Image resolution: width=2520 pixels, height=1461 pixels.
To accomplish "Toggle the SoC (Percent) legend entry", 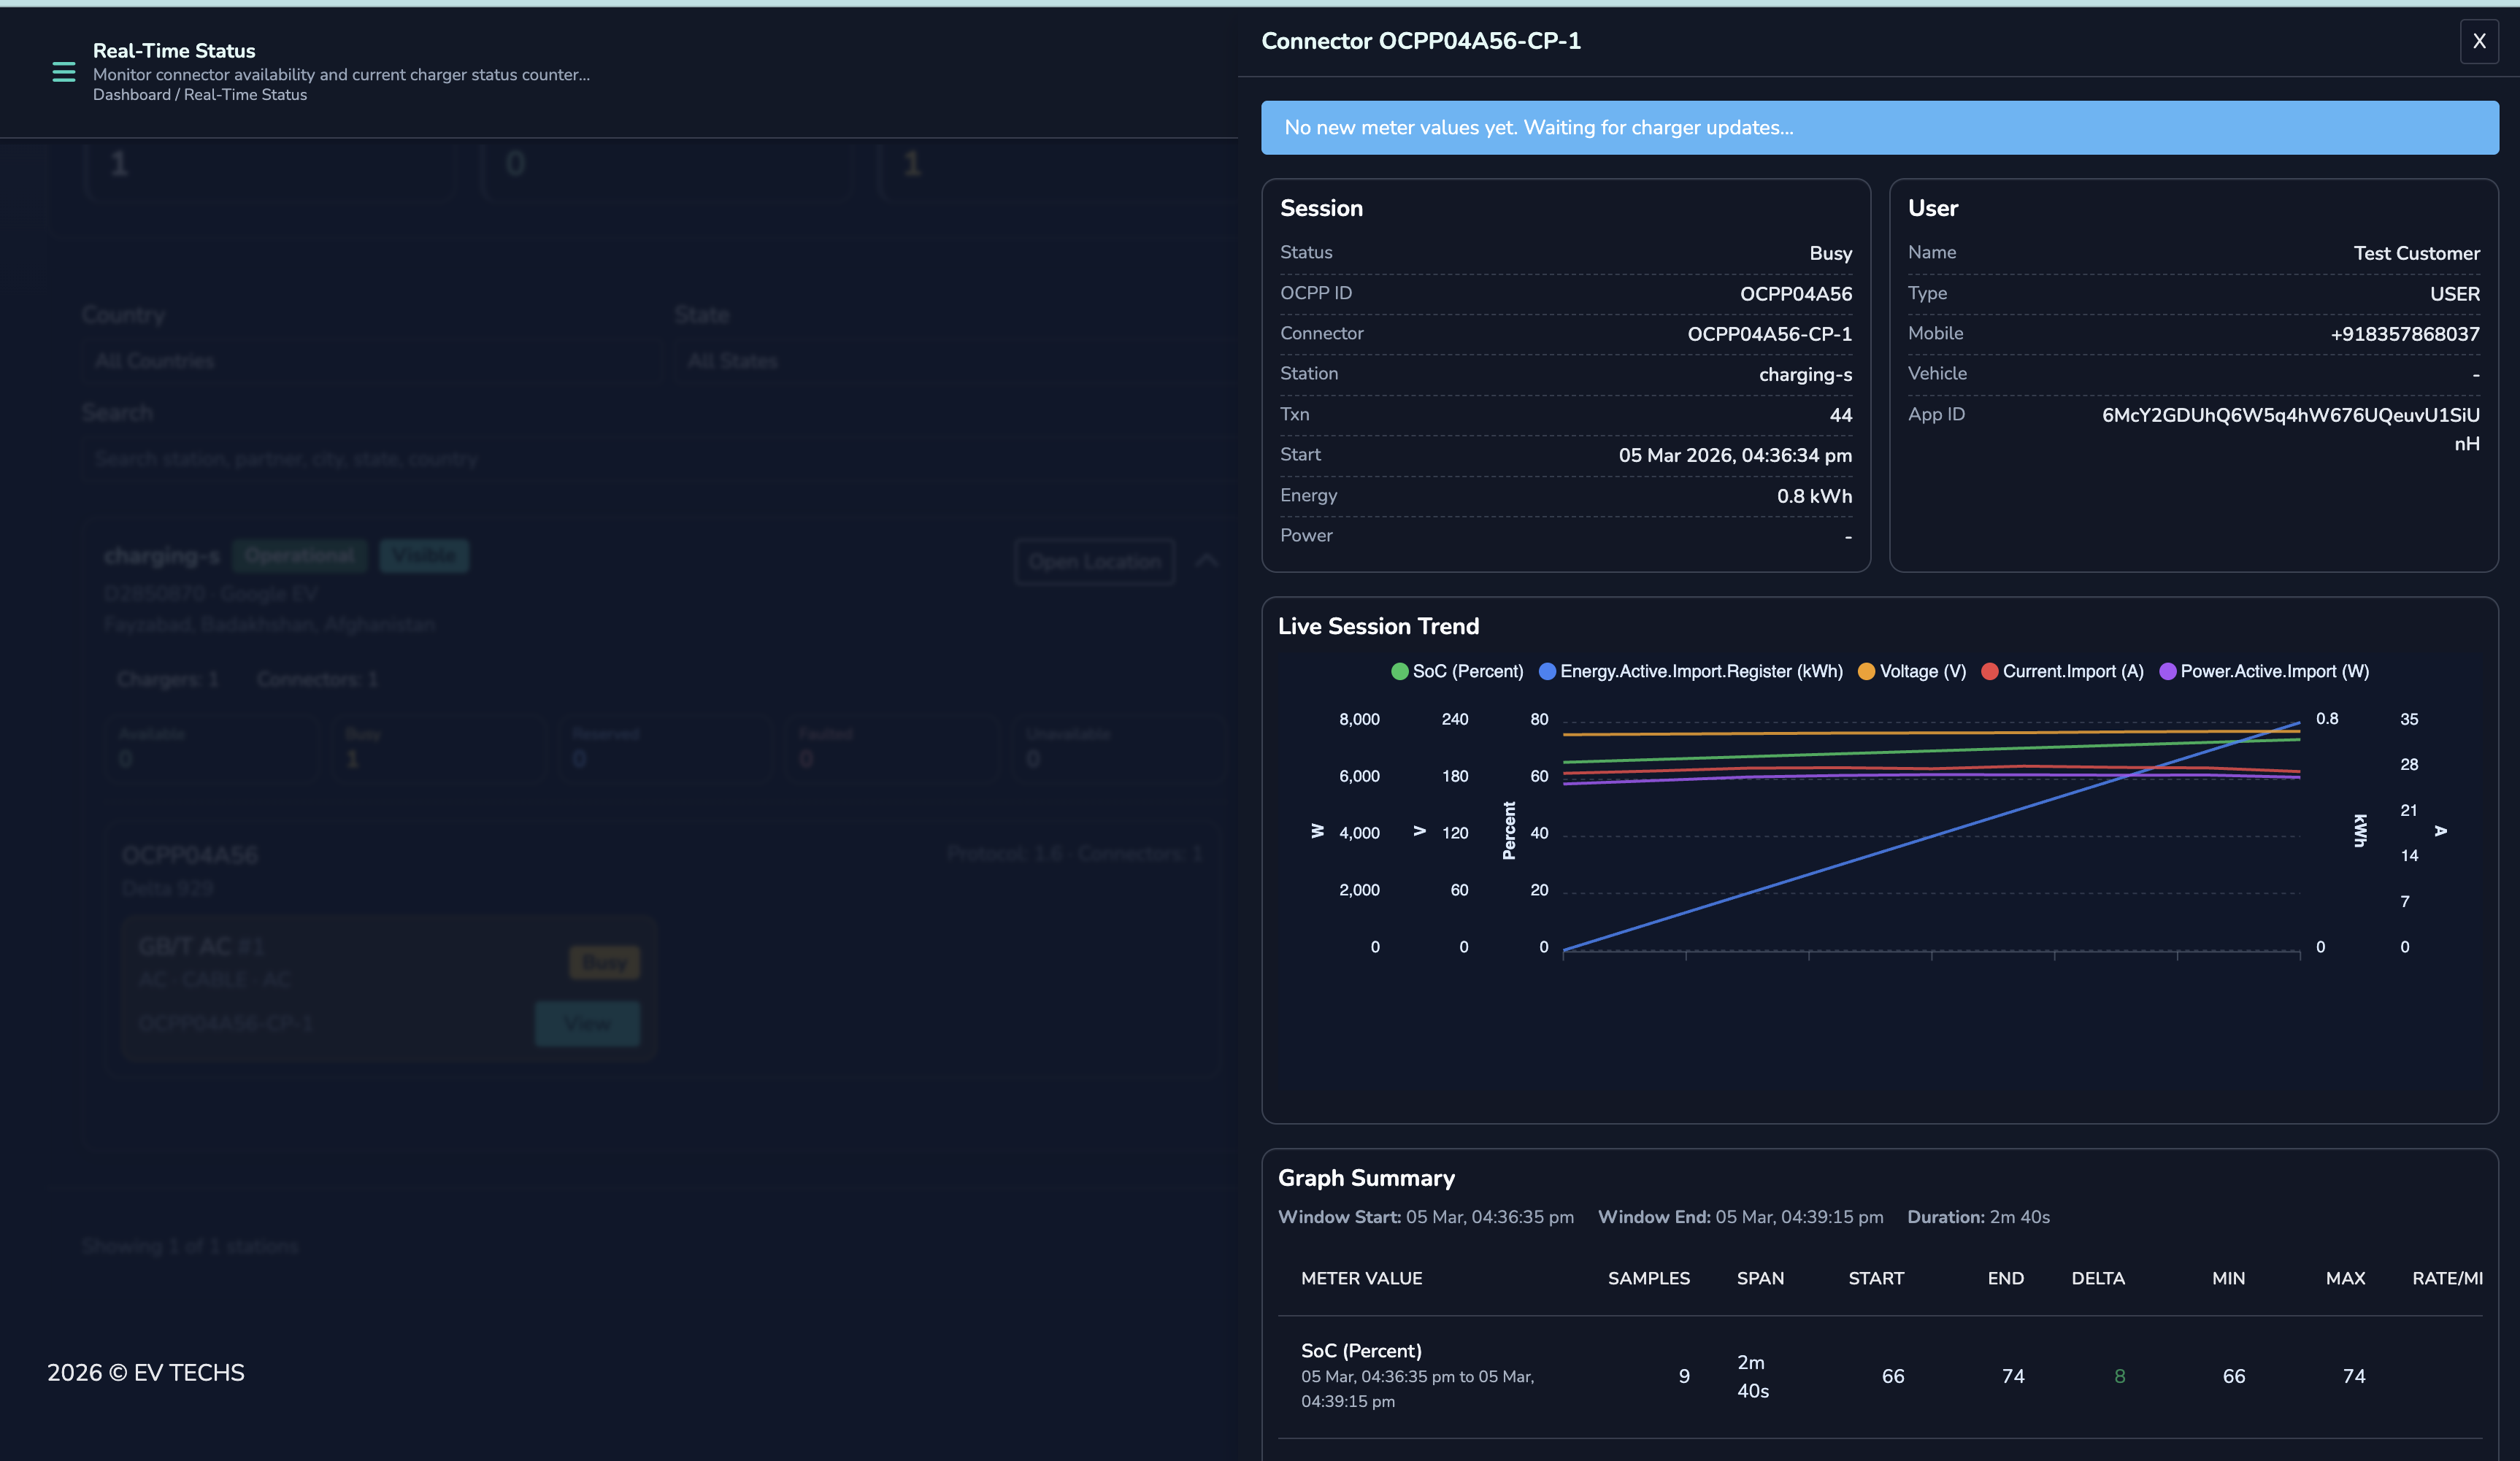I will [1456, 671].
